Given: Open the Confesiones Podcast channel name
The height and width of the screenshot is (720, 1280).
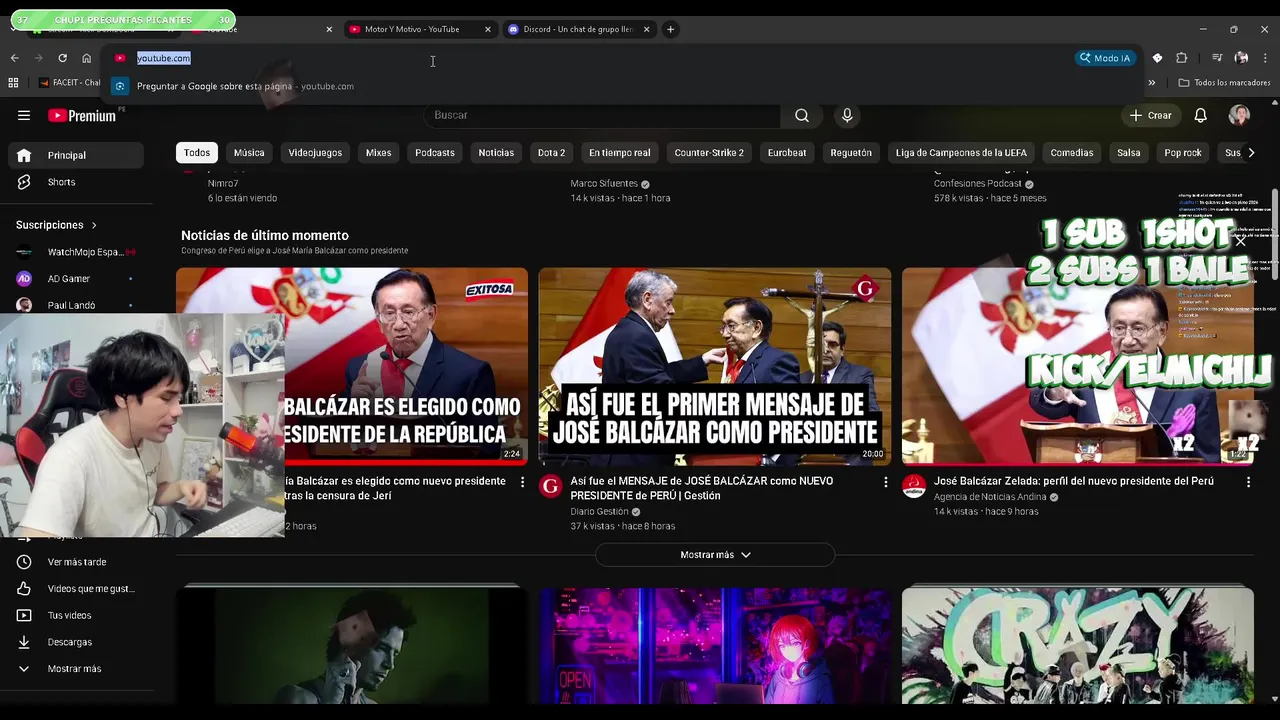Looking at the screenshot, I should 978,184.
